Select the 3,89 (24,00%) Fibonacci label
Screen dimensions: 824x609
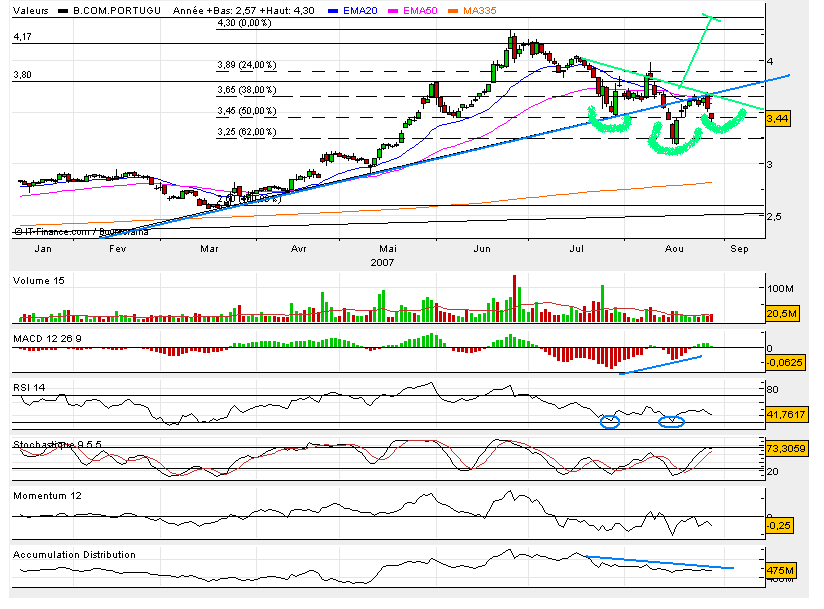tap(246, 65)
